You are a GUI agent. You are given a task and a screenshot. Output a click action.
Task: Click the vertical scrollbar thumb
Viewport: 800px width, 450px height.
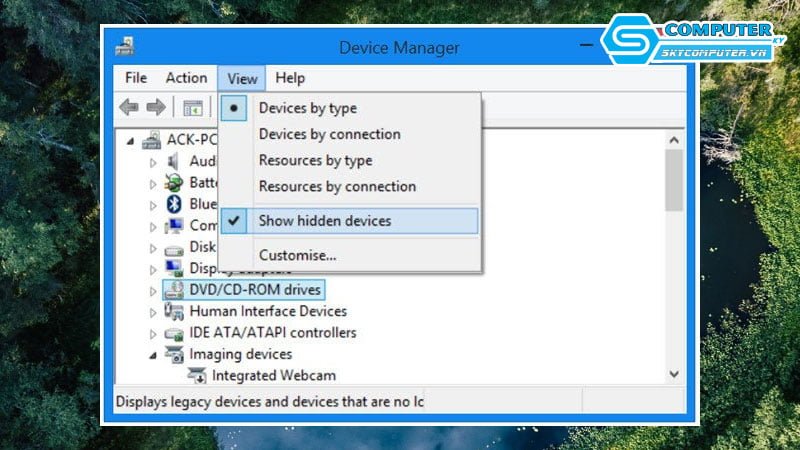(674, 180)
